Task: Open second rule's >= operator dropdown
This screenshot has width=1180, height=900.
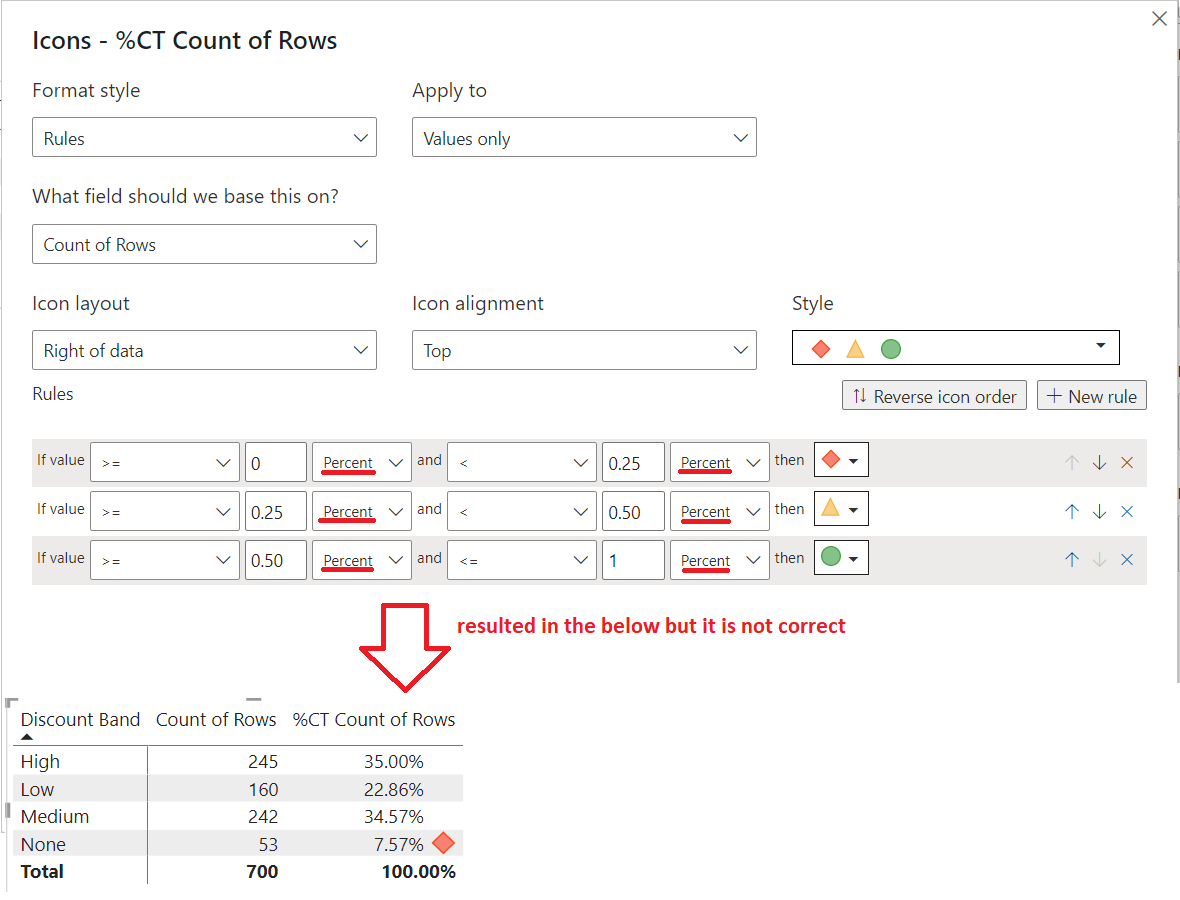Action: point(165,511)
